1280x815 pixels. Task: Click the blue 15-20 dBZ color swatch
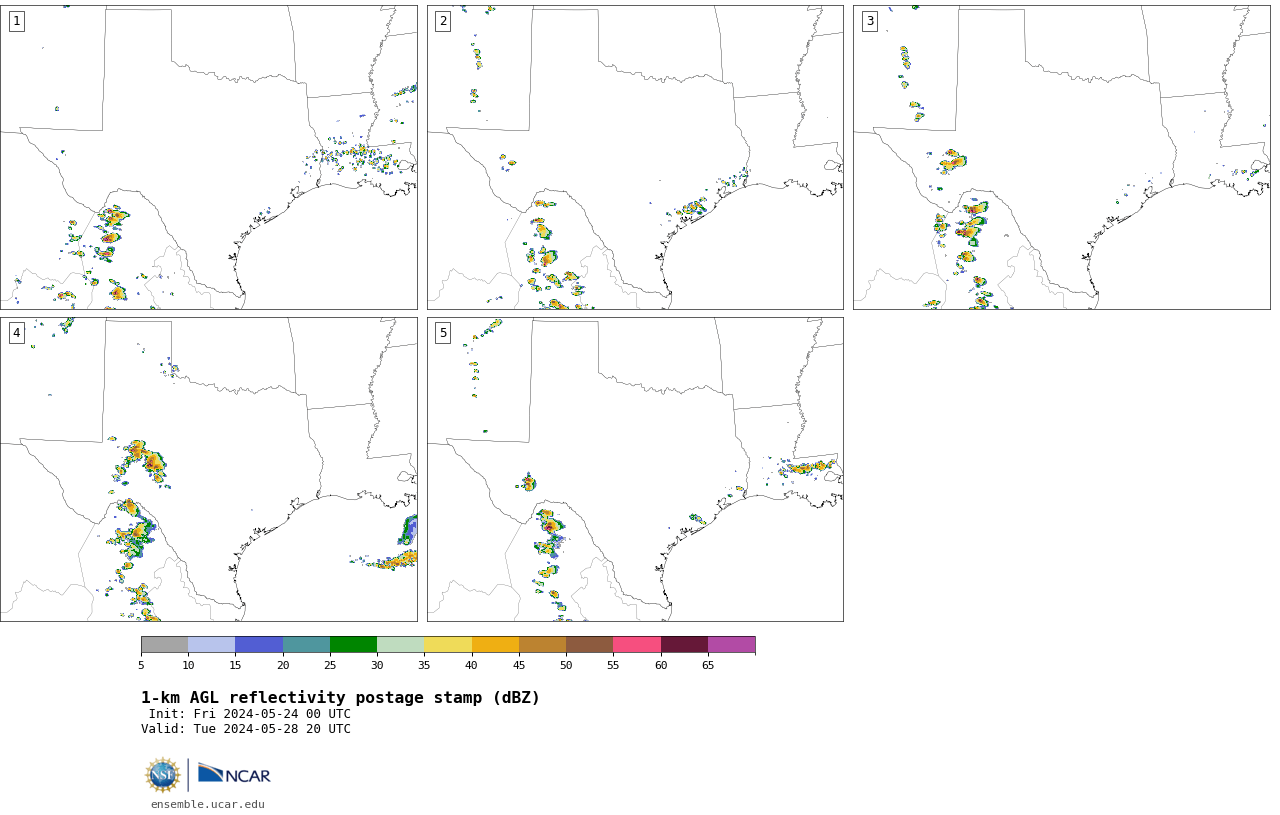click(x=259, y=645)
